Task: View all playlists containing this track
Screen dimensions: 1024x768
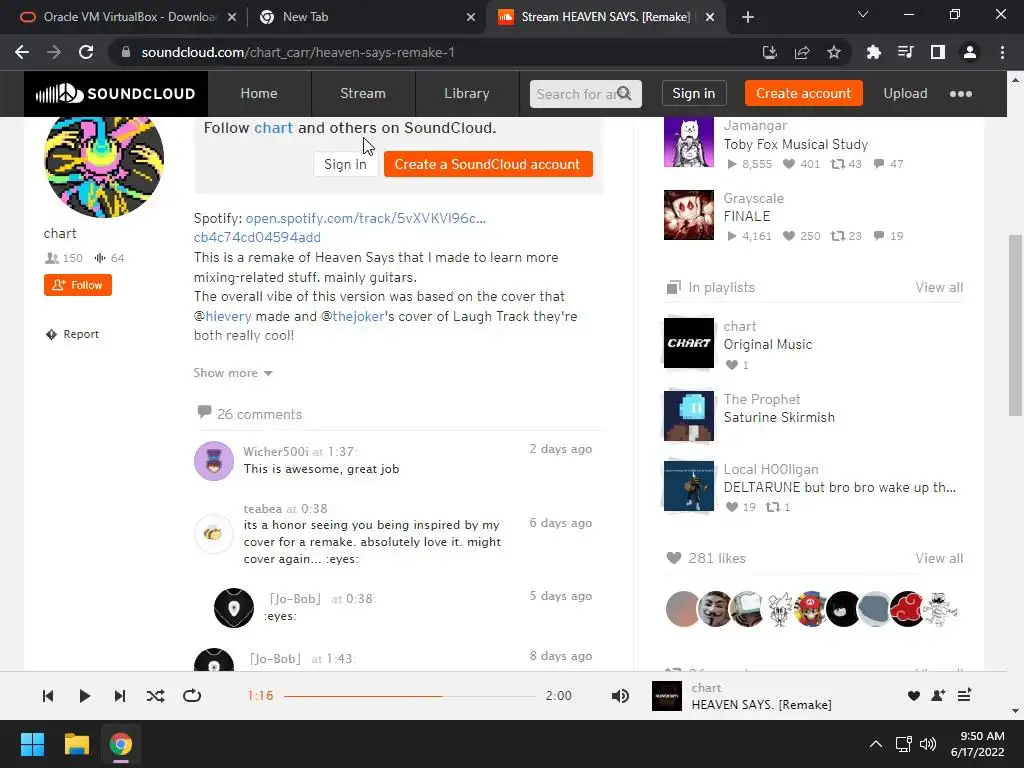Action: pyautogui.click(x=939, y=287)
